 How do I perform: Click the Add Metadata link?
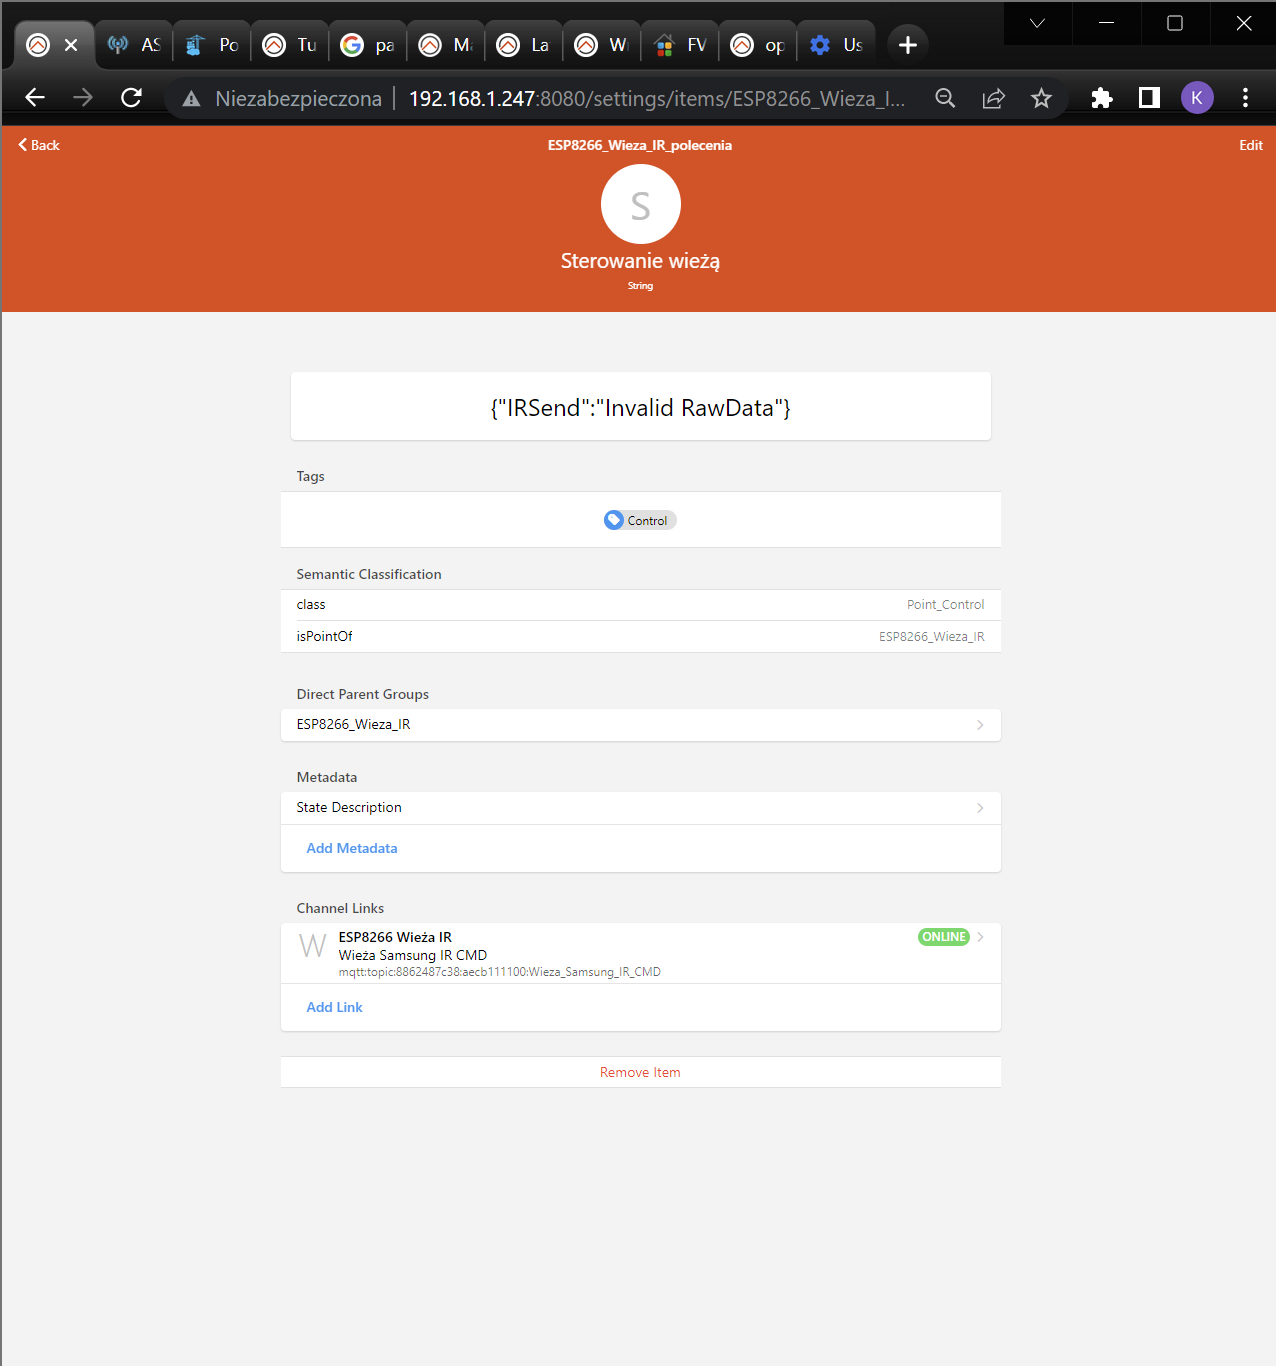[352, 848]
